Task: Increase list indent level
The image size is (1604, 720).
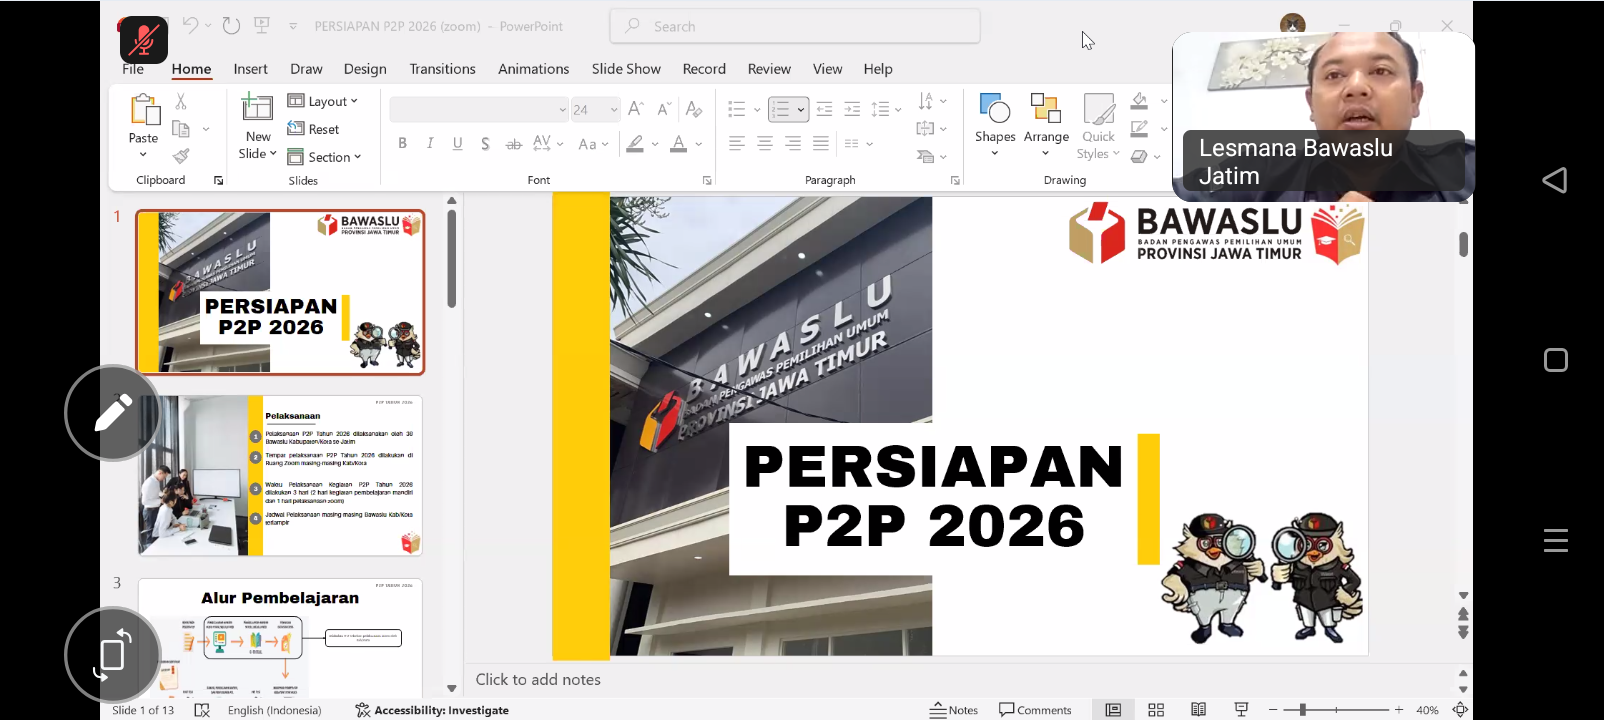Action: coord(852,109)
